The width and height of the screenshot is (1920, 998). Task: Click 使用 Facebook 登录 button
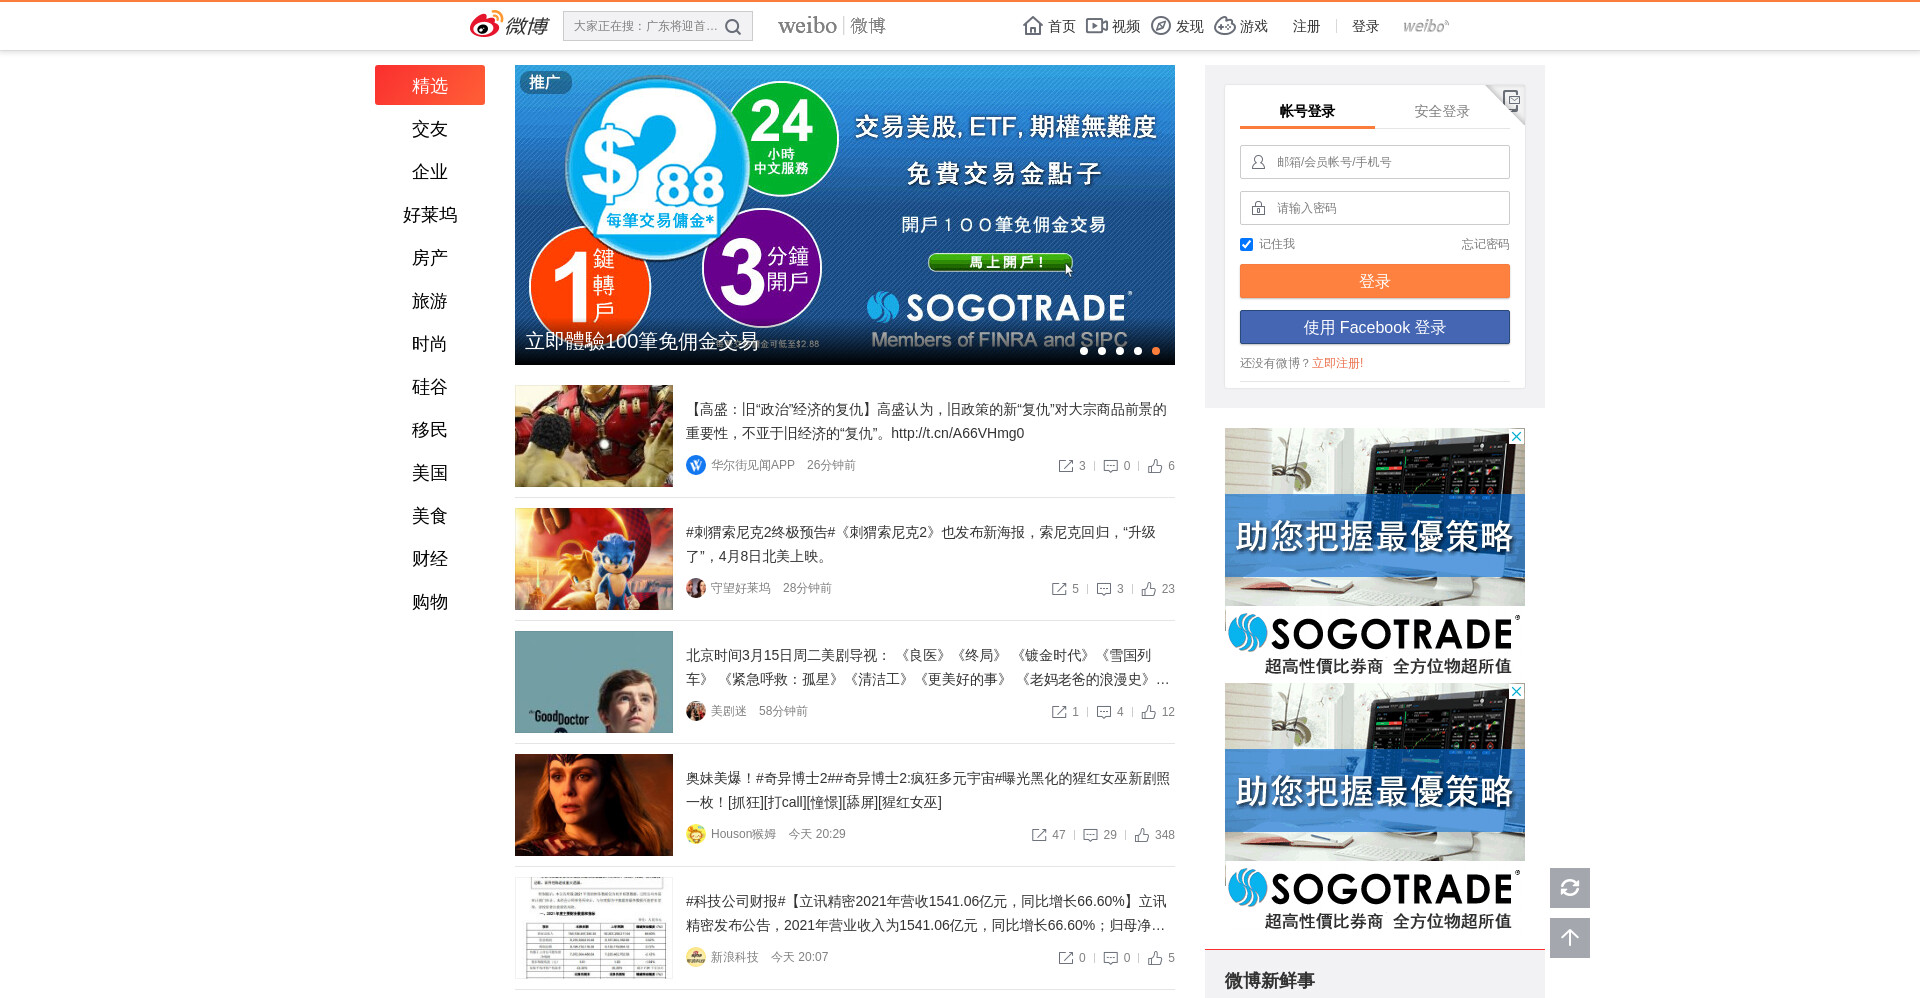(1375, 327)
